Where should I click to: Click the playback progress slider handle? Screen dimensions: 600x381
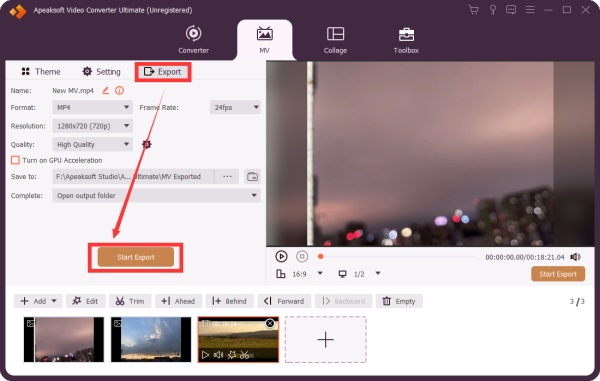[x=321, y=256]
